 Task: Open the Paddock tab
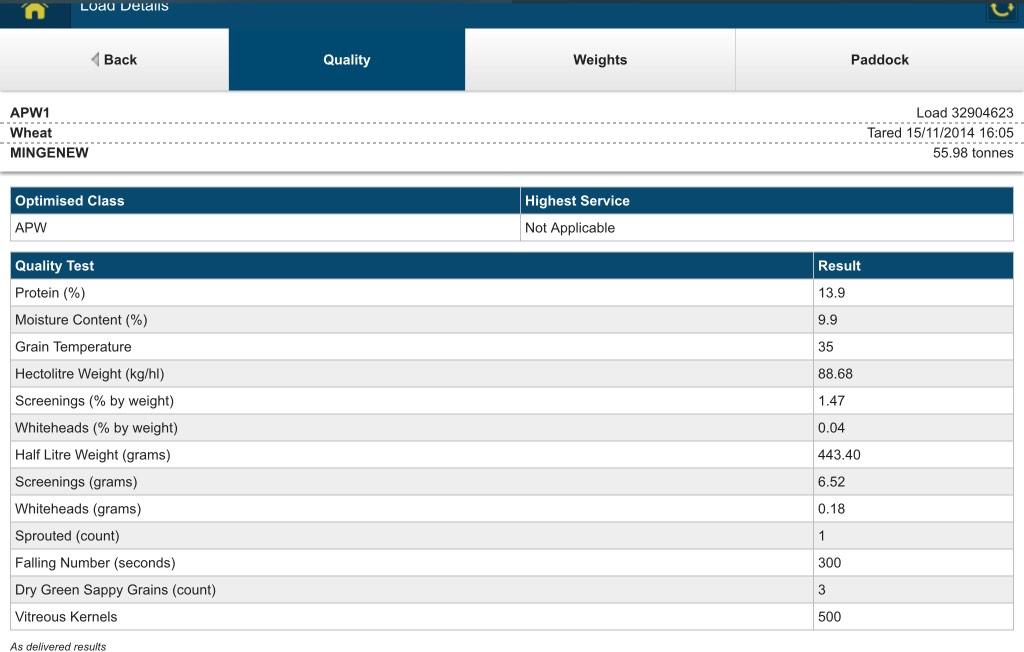tap(880, 59)
